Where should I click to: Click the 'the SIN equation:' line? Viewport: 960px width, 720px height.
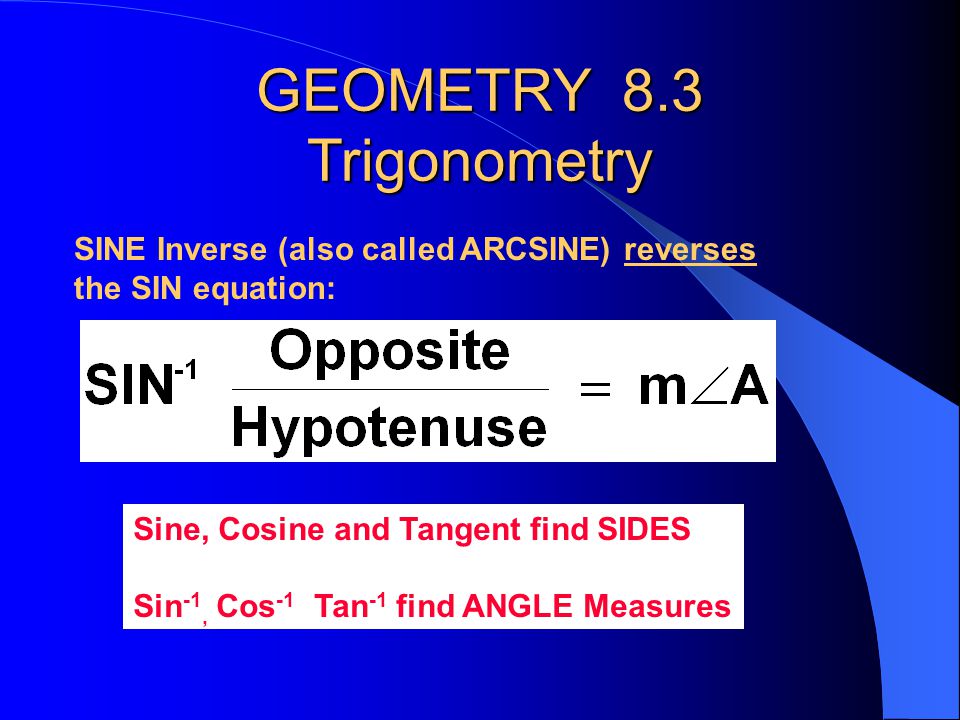pyautogui.click(x=204, y=289)
